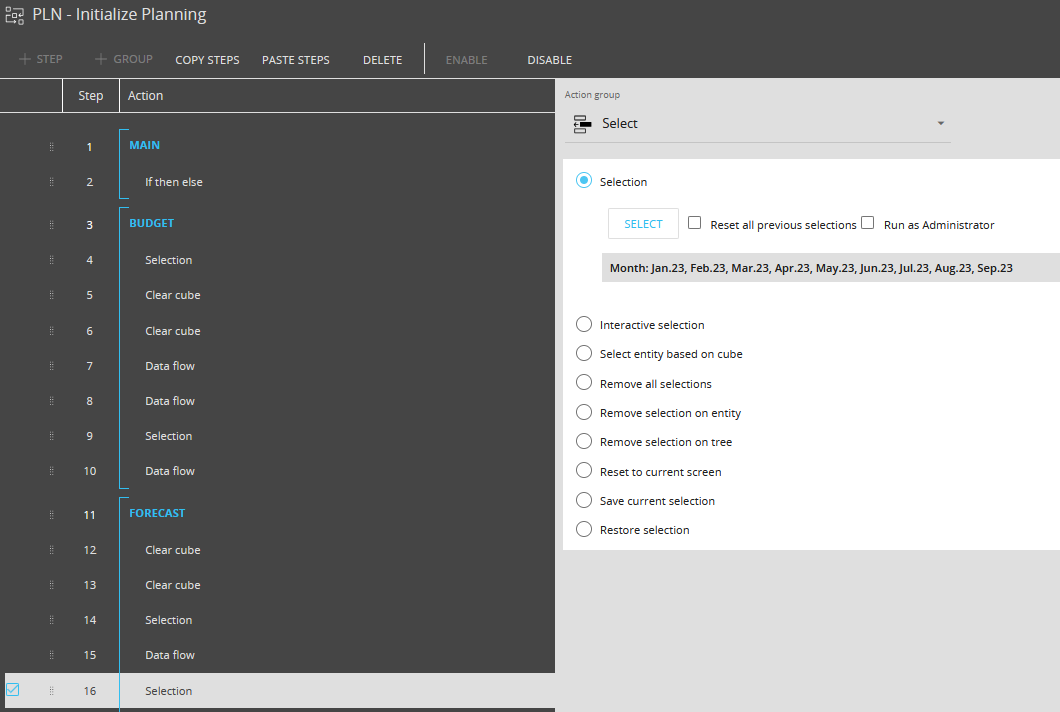The image size is (1060, 712).
Task: Click the drag handle of step 11 FORECAST
Action: (x=51, y=515)
